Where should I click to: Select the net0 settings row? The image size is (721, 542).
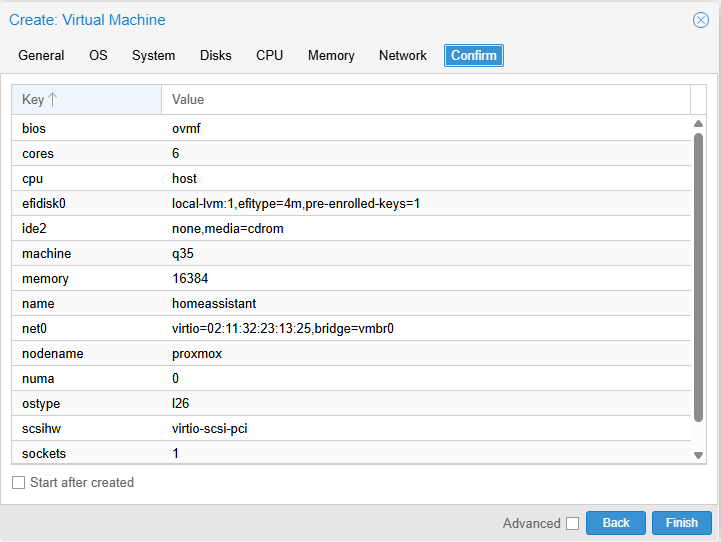[350, 329]
